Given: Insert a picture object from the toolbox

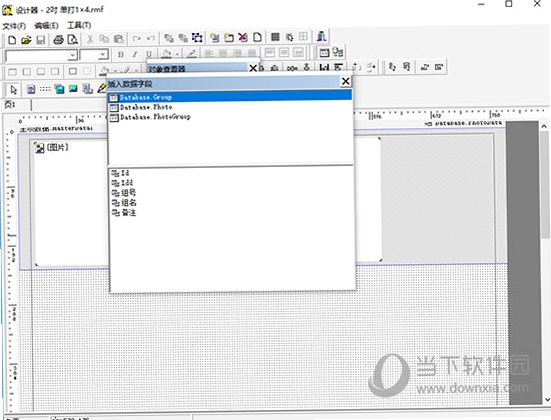Looking at the screenshot, I should (x=73, y=89).
